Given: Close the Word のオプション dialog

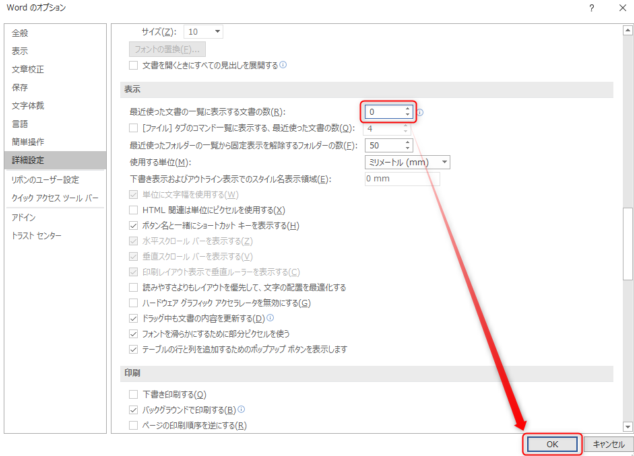Looking at the screenshot, I should (623, 8).
